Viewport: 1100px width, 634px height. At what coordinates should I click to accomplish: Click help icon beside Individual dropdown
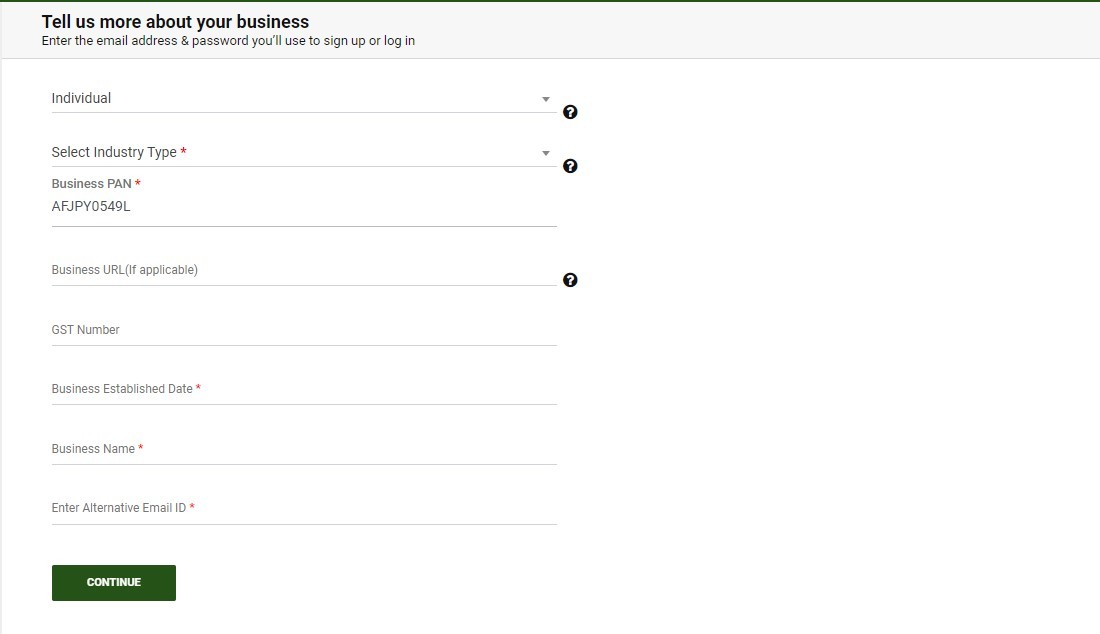570,112
